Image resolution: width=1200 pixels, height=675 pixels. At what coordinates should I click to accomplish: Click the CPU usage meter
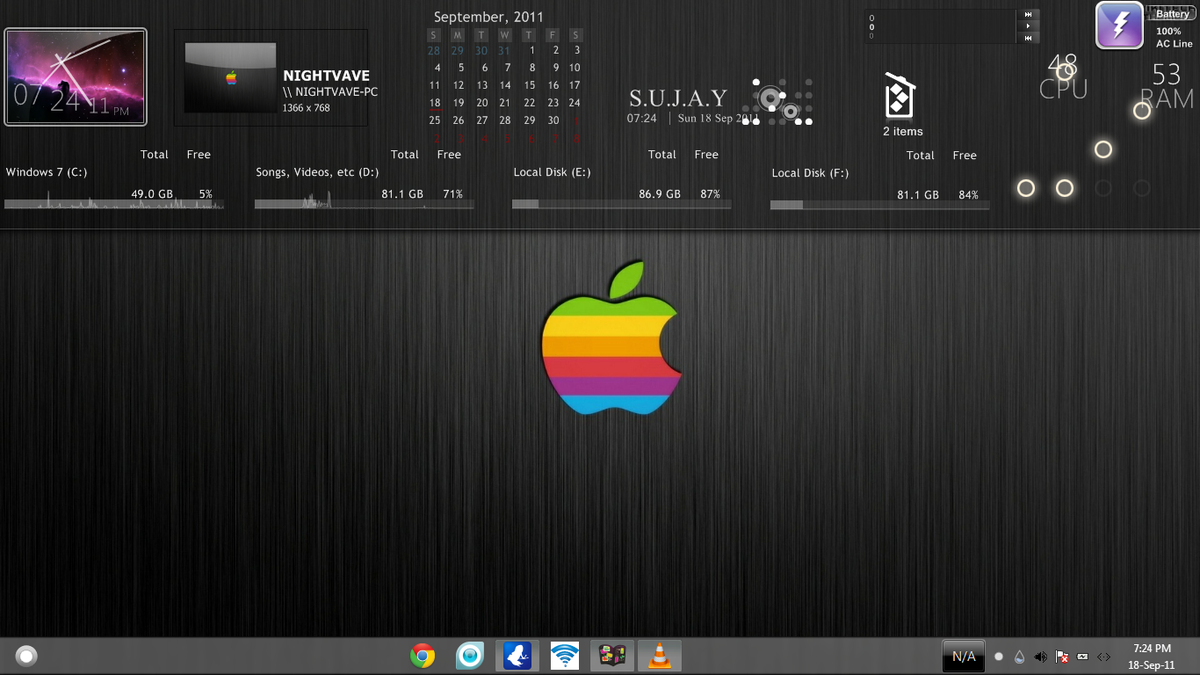click(1063, 77)
